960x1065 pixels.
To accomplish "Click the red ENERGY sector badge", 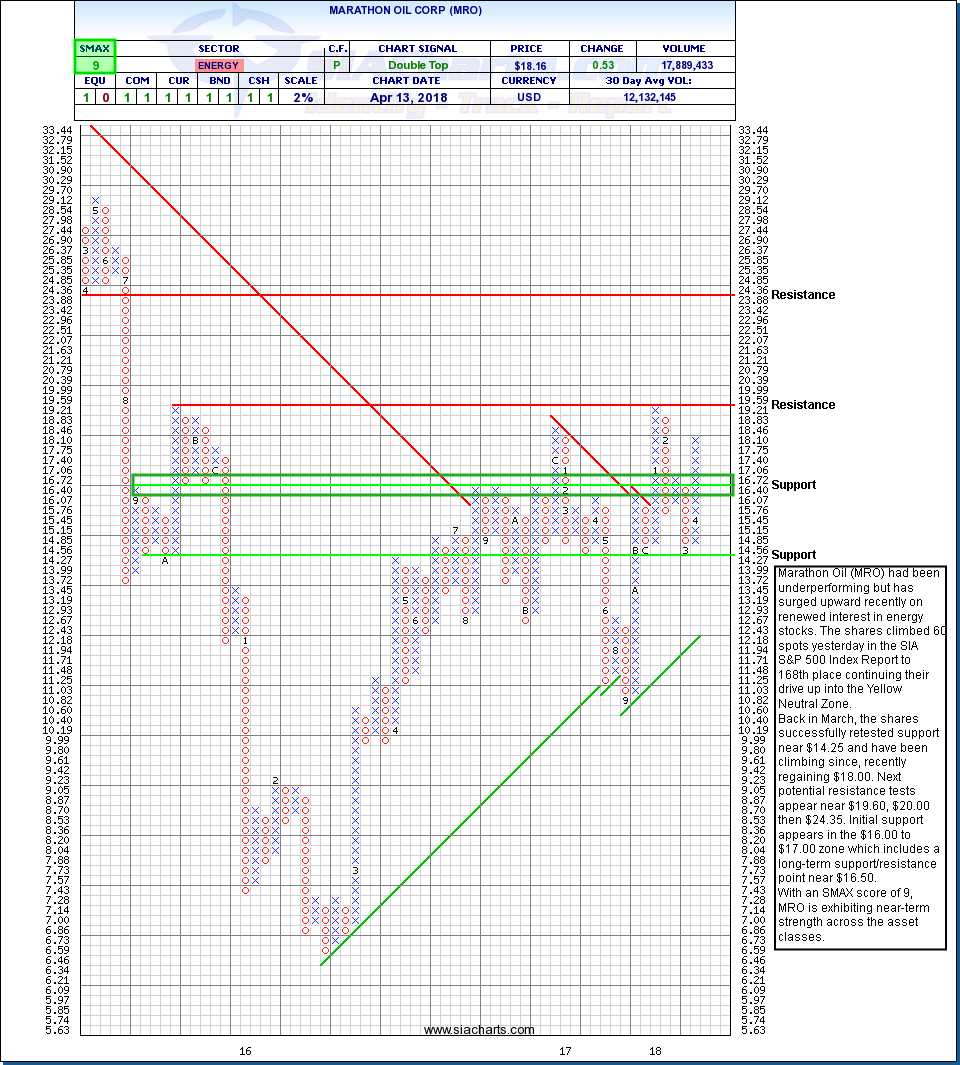I will tap(217, 65).
